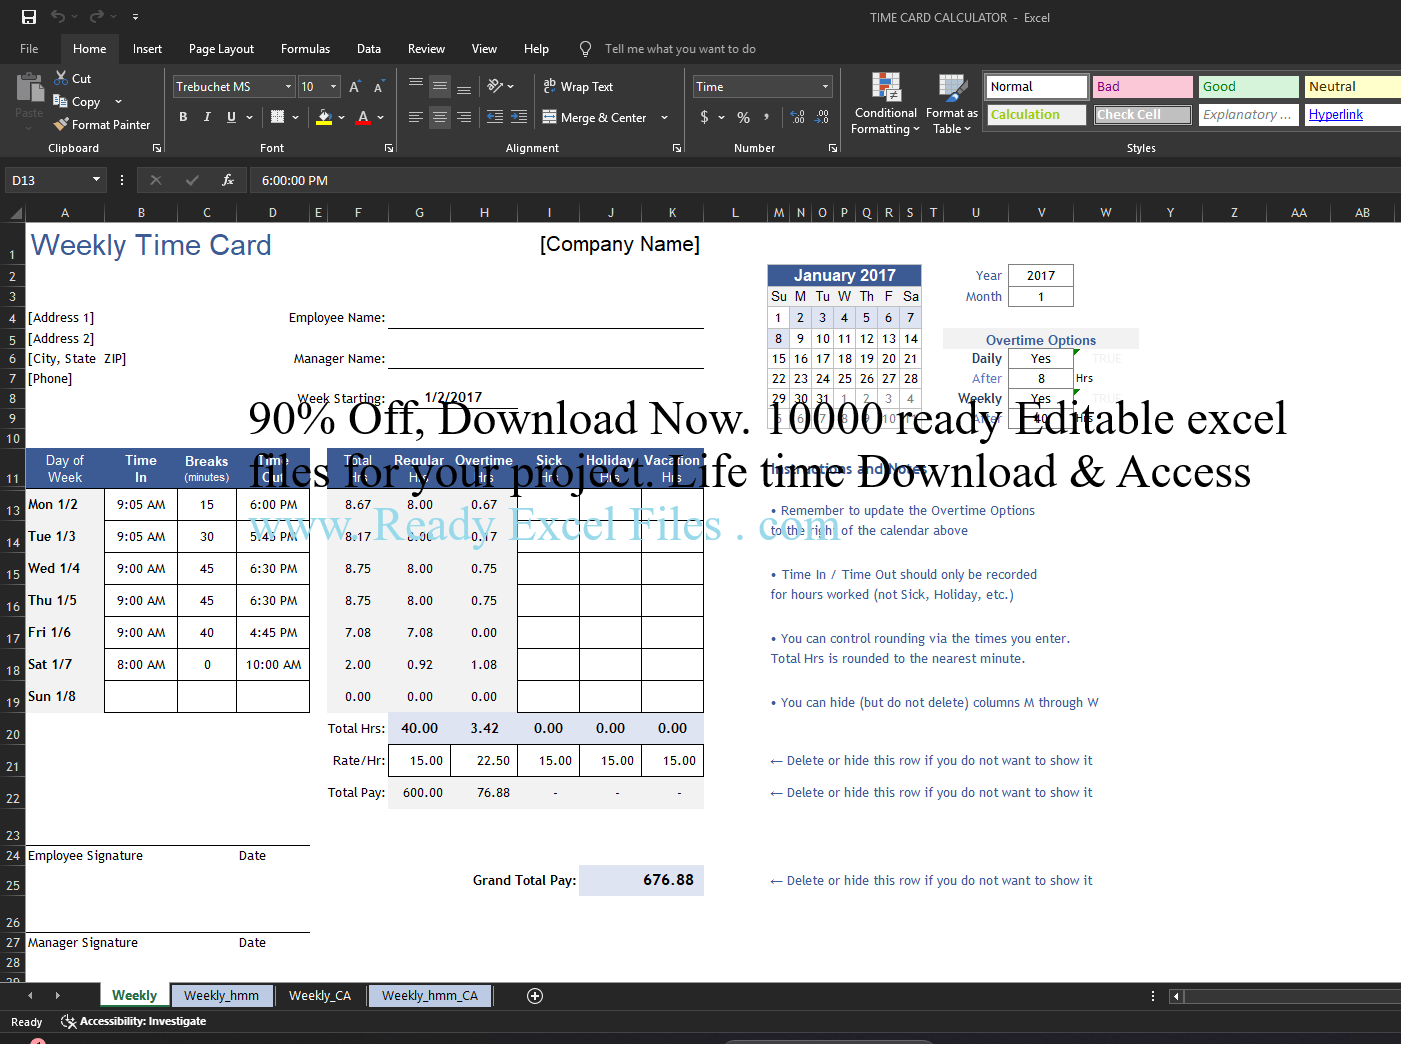Click the Percent Style icon
Viewport: 1401px width, 1044px height.
point(743,117)
